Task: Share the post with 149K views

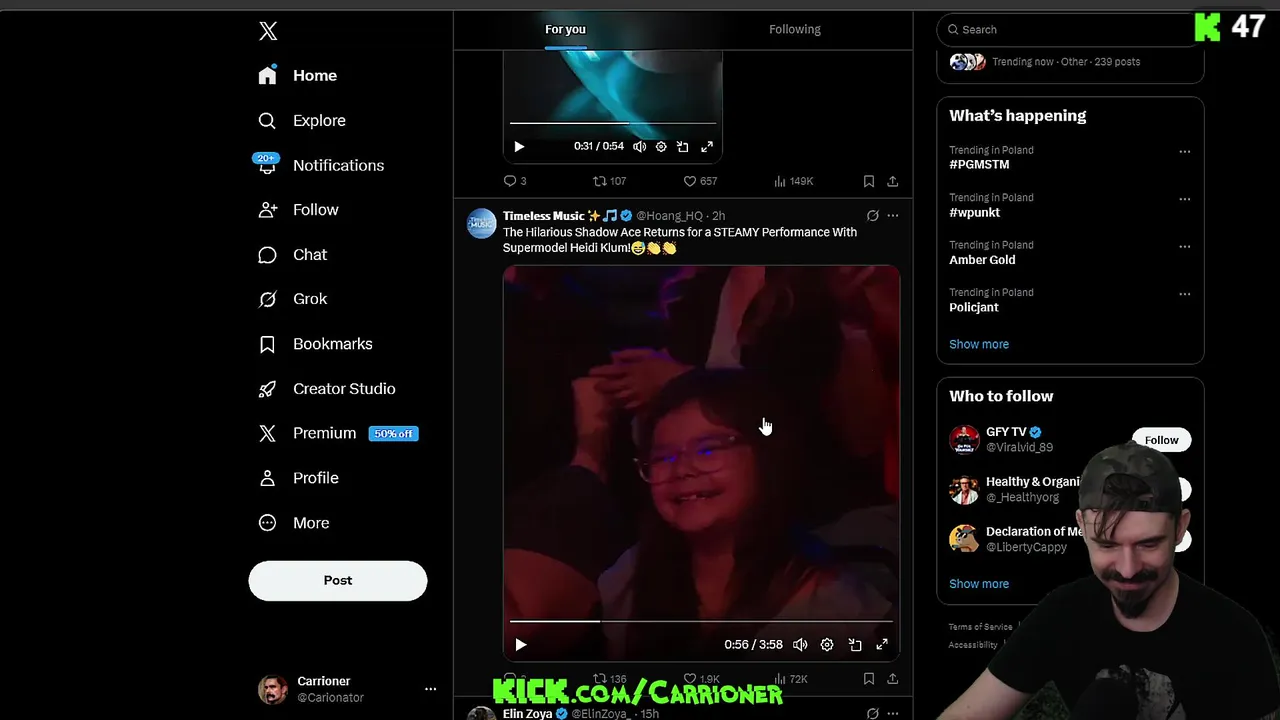Action: [893, 181]
